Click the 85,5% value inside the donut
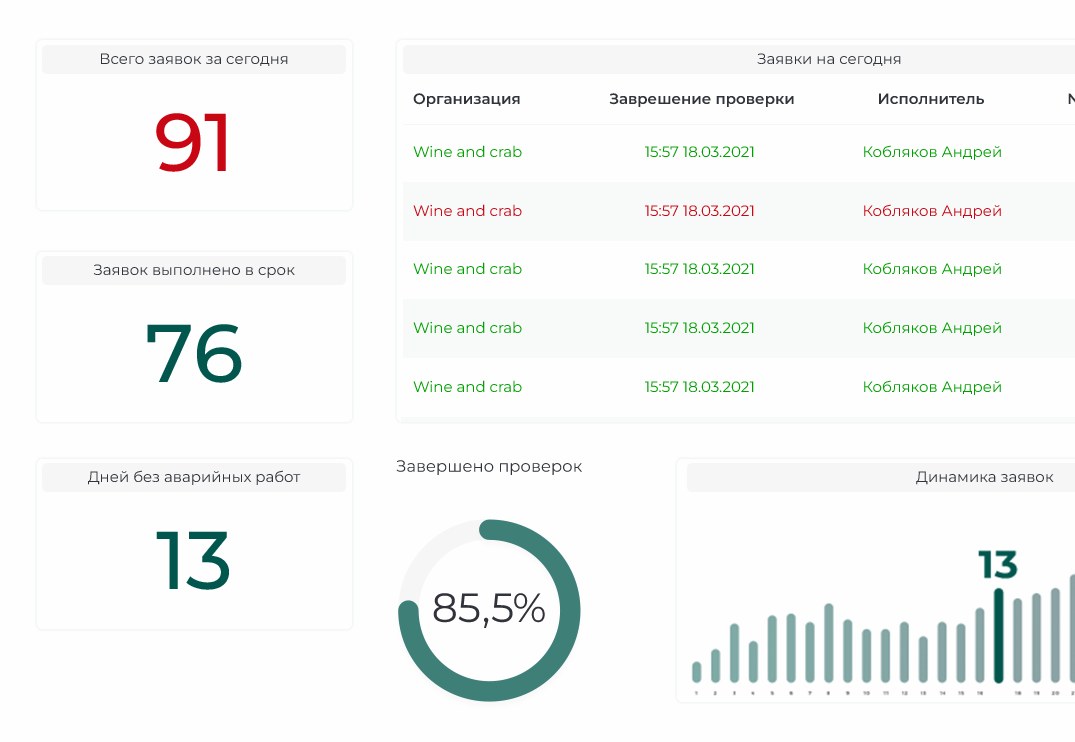Screen dimensions: 1075x742 [489, 608]
